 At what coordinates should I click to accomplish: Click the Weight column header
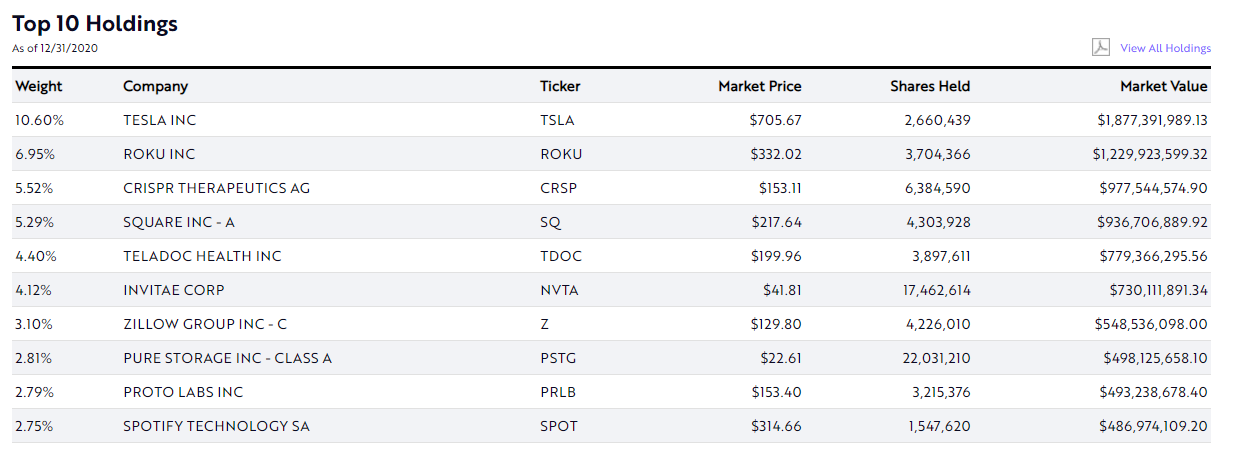(x=39, y=86)
